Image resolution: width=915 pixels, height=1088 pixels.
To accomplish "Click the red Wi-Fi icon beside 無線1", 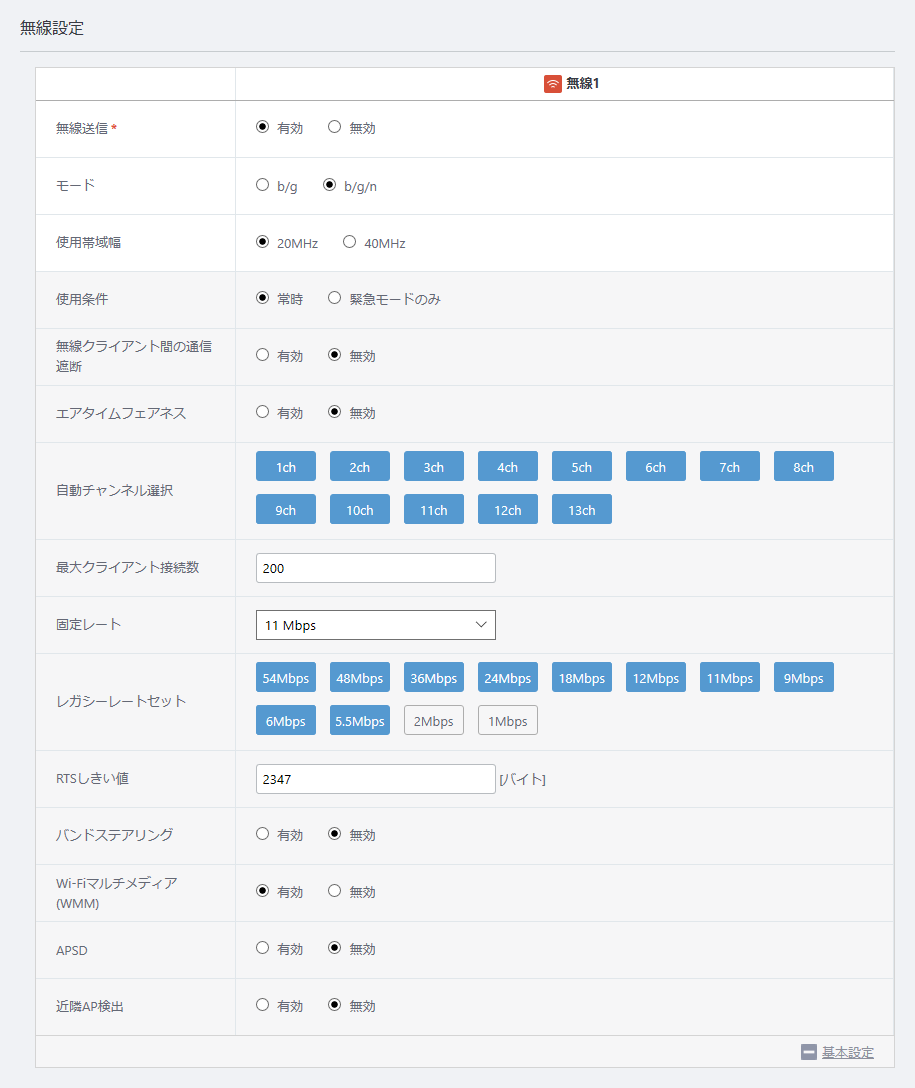I will point(552,84).
